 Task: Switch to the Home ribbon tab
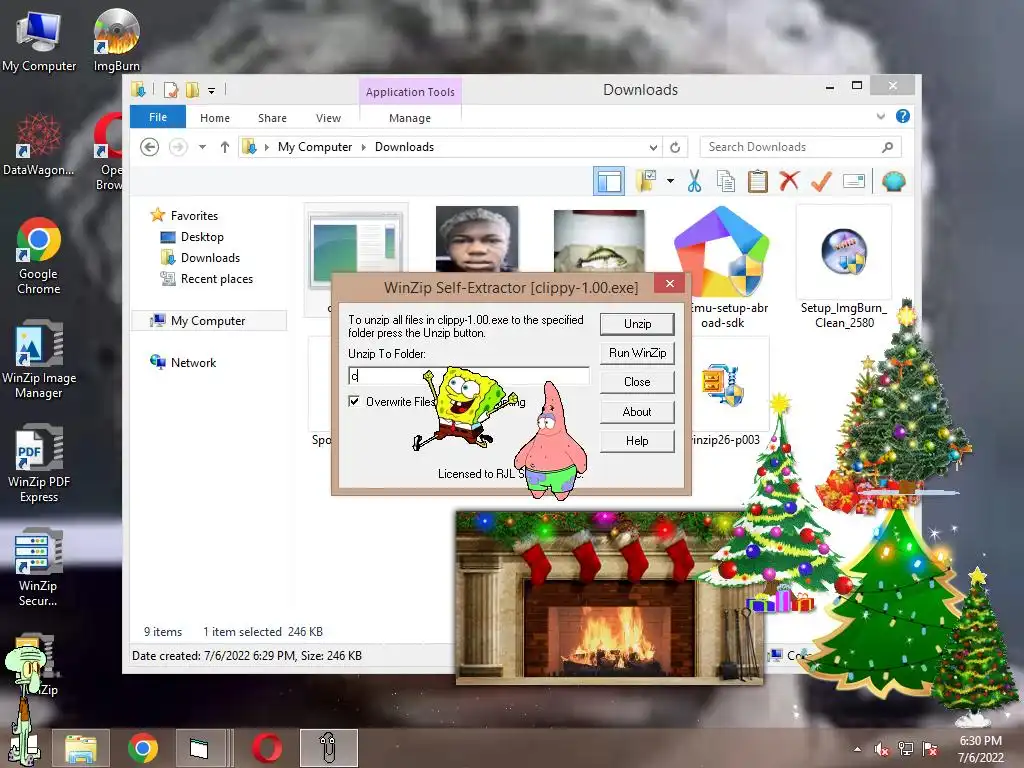[215, 118]
